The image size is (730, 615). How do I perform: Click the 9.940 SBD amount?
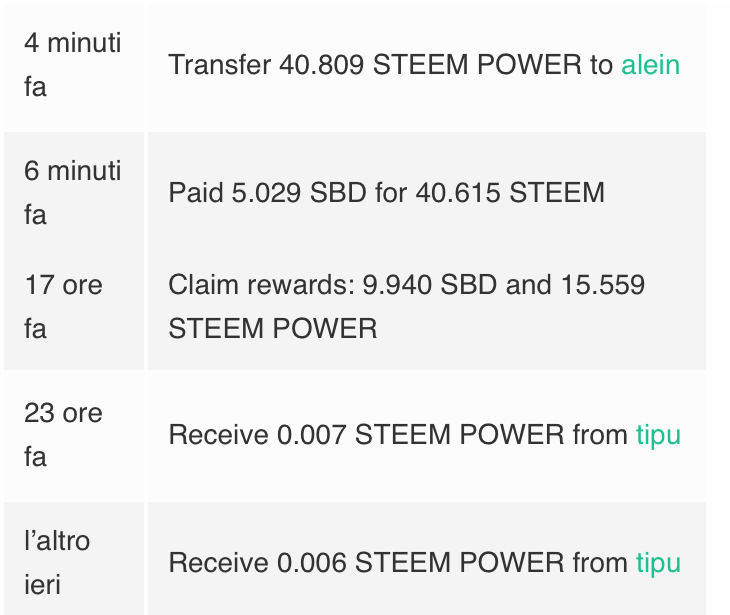coord(429,284)
